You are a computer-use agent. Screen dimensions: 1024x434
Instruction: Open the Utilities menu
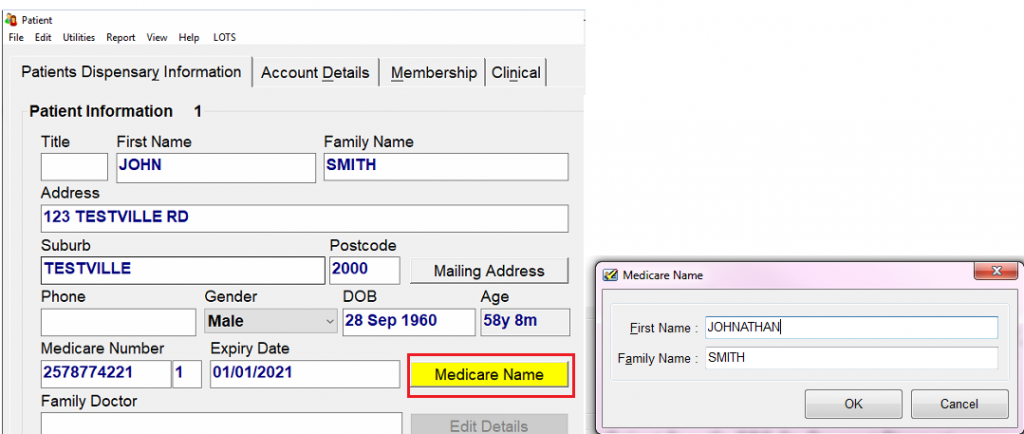tap(79, 37)
